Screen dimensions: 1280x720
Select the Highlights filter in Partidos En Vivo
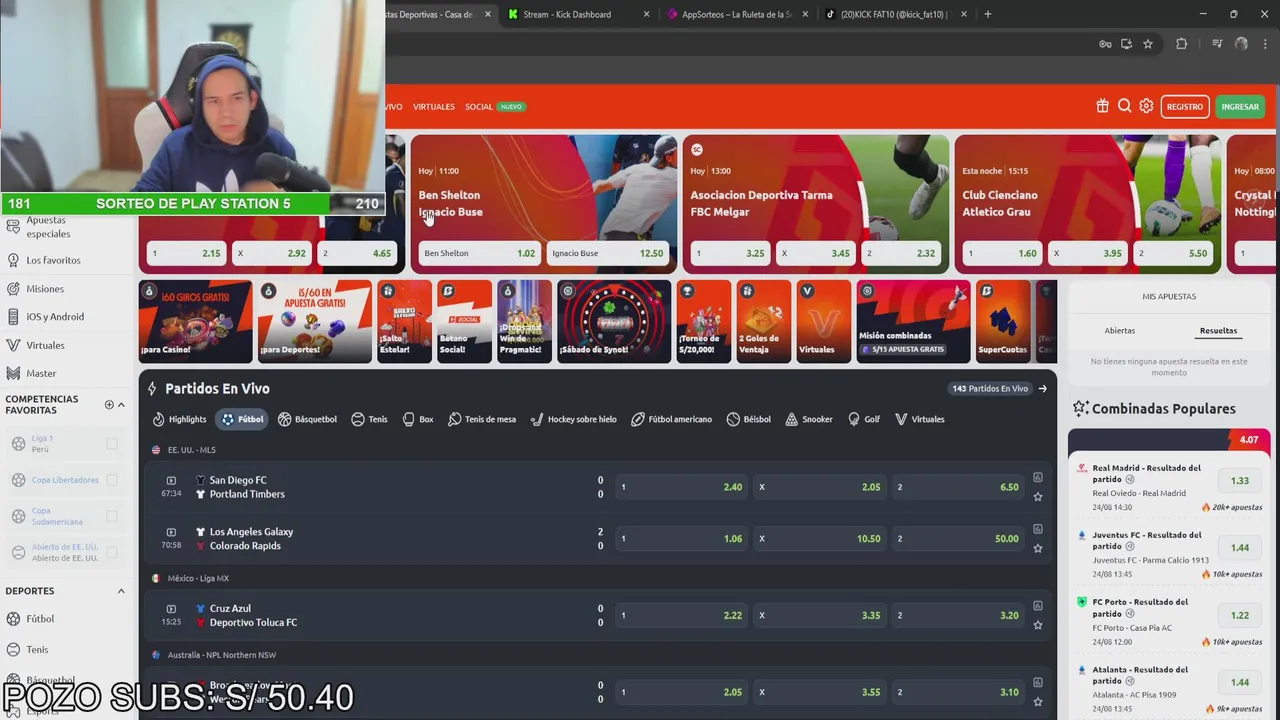coord(180,419)
